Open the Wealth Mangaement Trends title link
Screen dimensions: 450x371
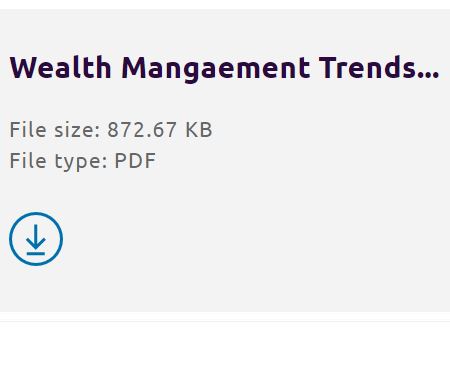224,68
